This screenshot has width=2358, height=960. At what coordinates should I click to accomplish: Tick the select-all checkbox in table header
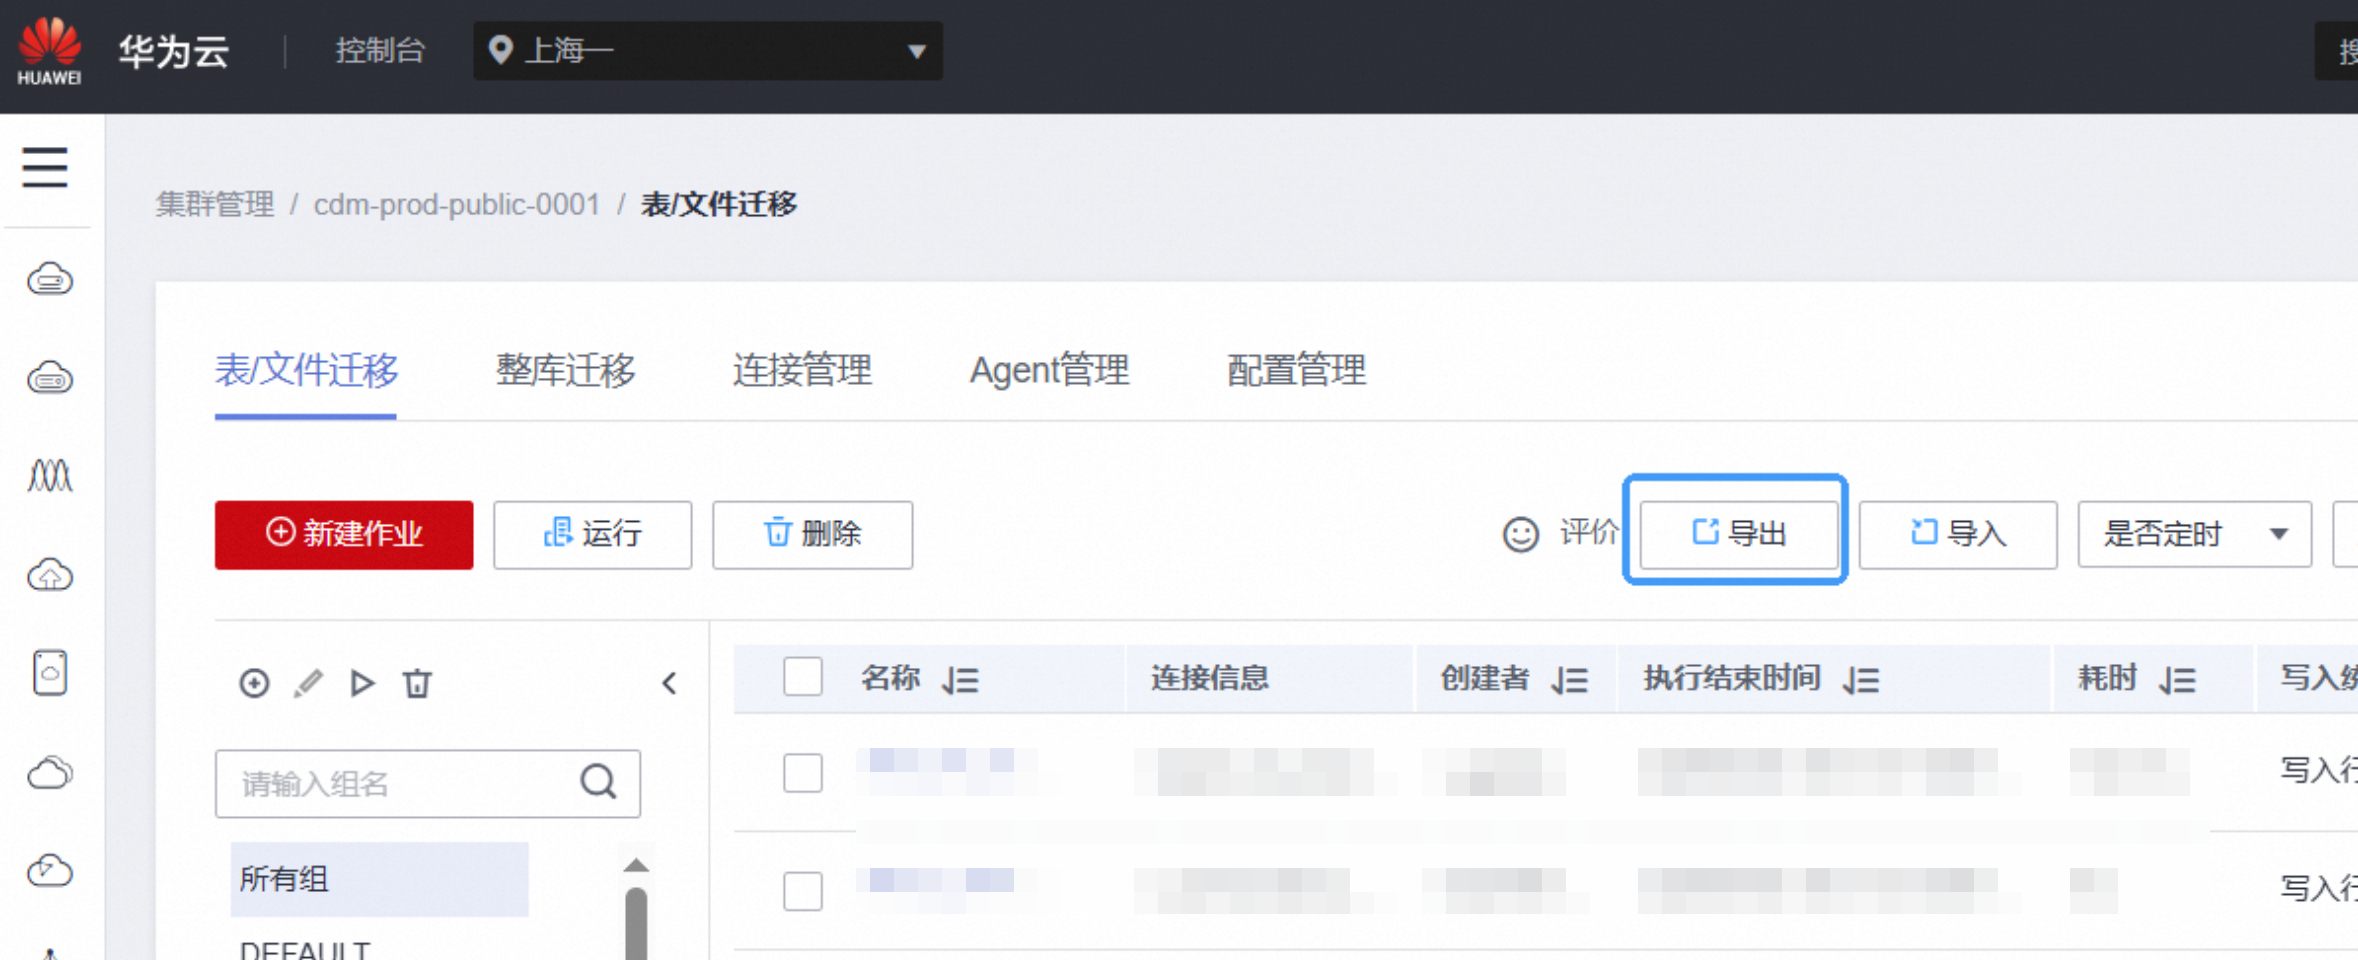[803, 677]
